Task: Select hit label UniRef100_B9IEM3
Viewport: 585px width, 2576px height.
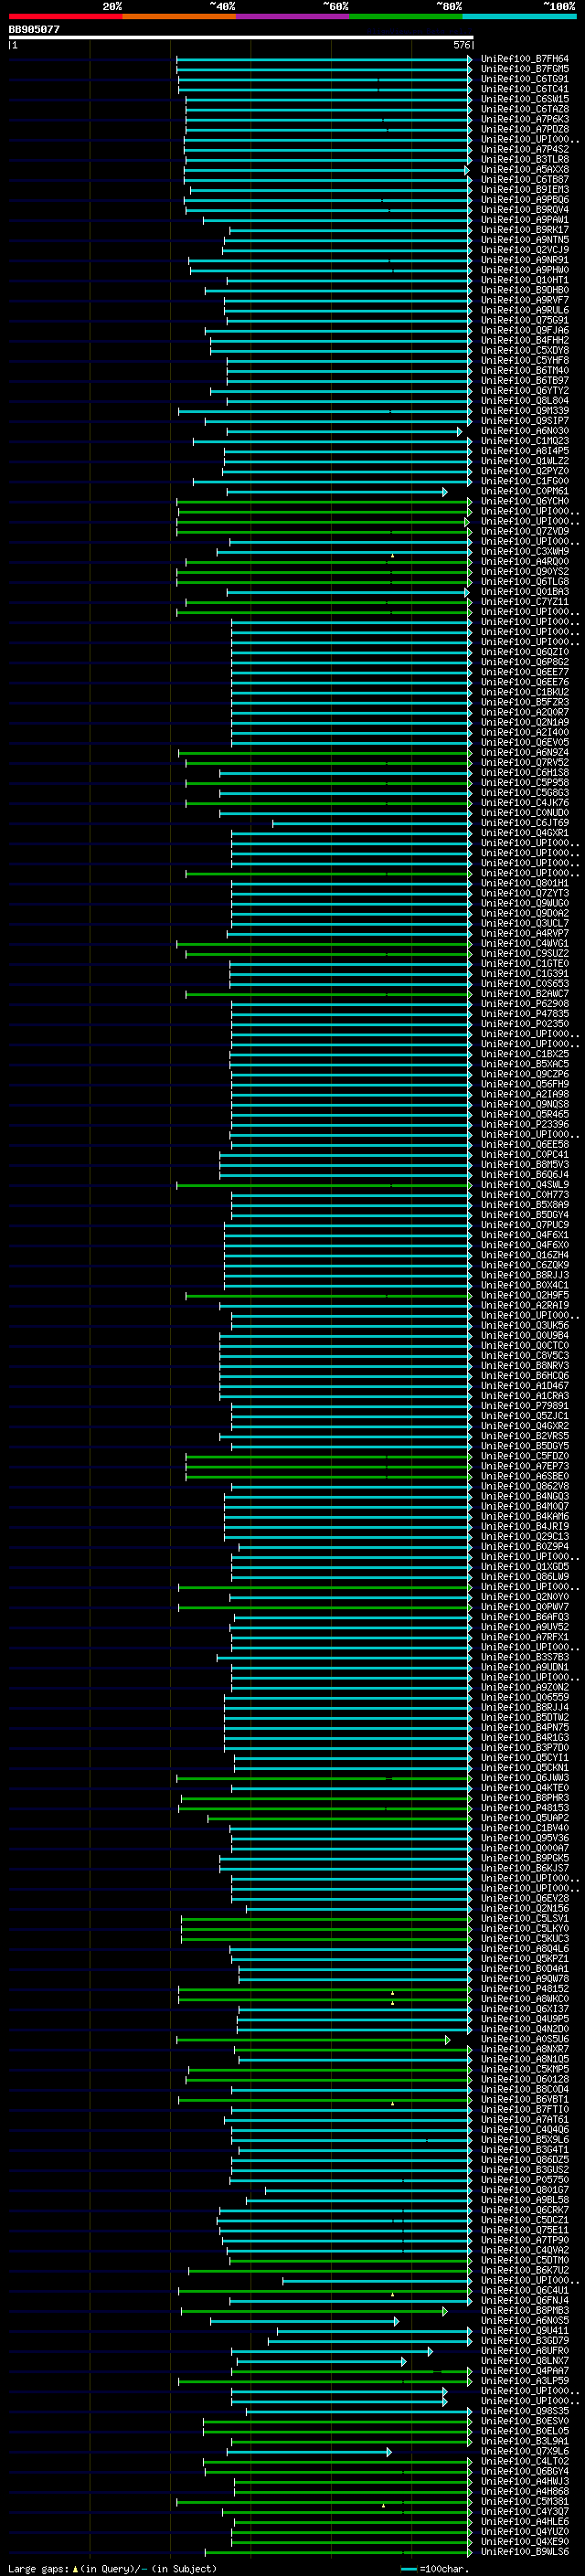Action: point(525,189)
